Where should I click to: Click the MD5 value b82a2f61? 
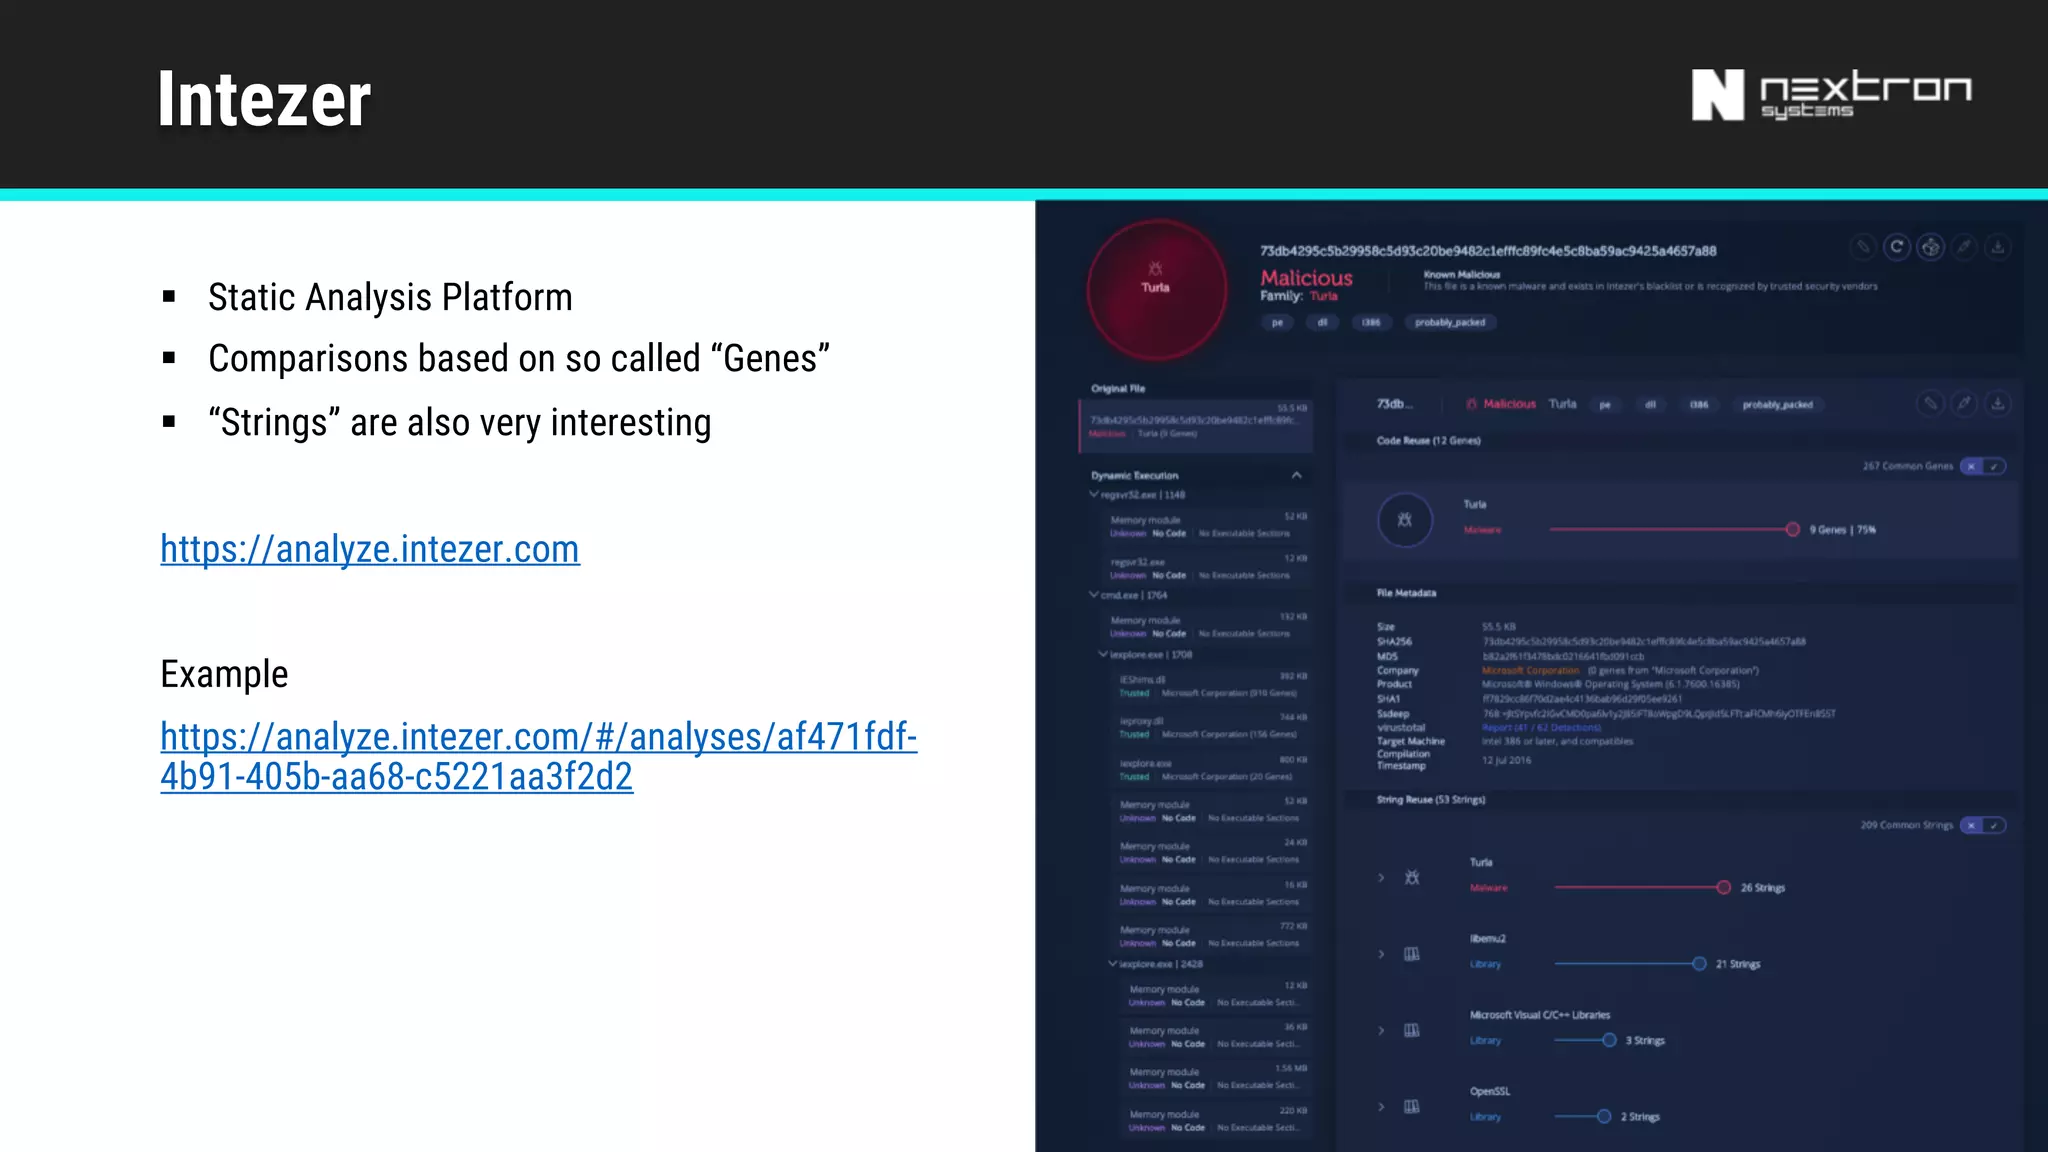[x=1563, y=656]
